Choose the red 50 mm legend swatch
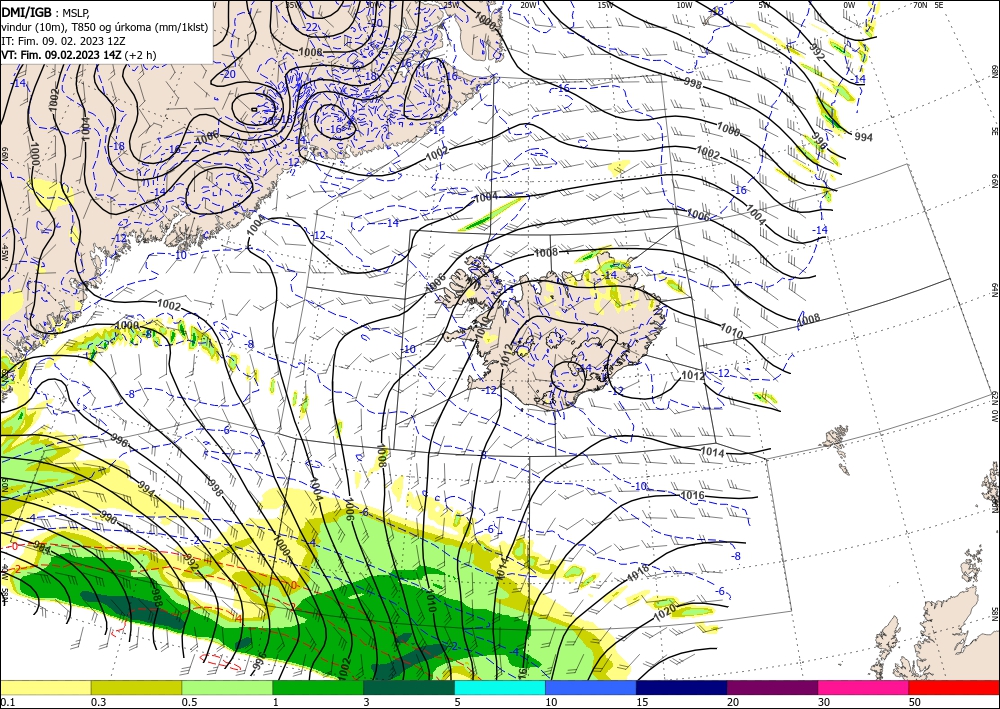 point(954,687)
